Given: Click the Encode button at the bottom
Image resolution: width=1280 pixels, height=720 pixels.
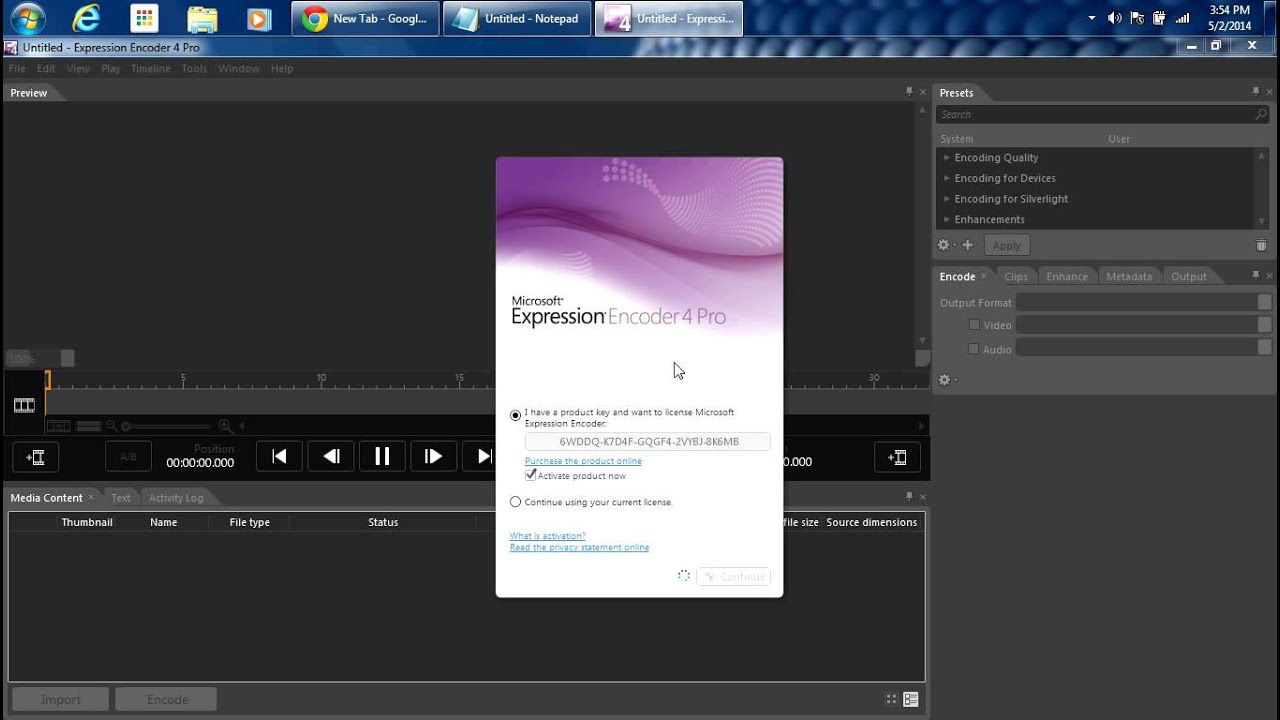Looking at the screenshot, I should tap(168, 699).
